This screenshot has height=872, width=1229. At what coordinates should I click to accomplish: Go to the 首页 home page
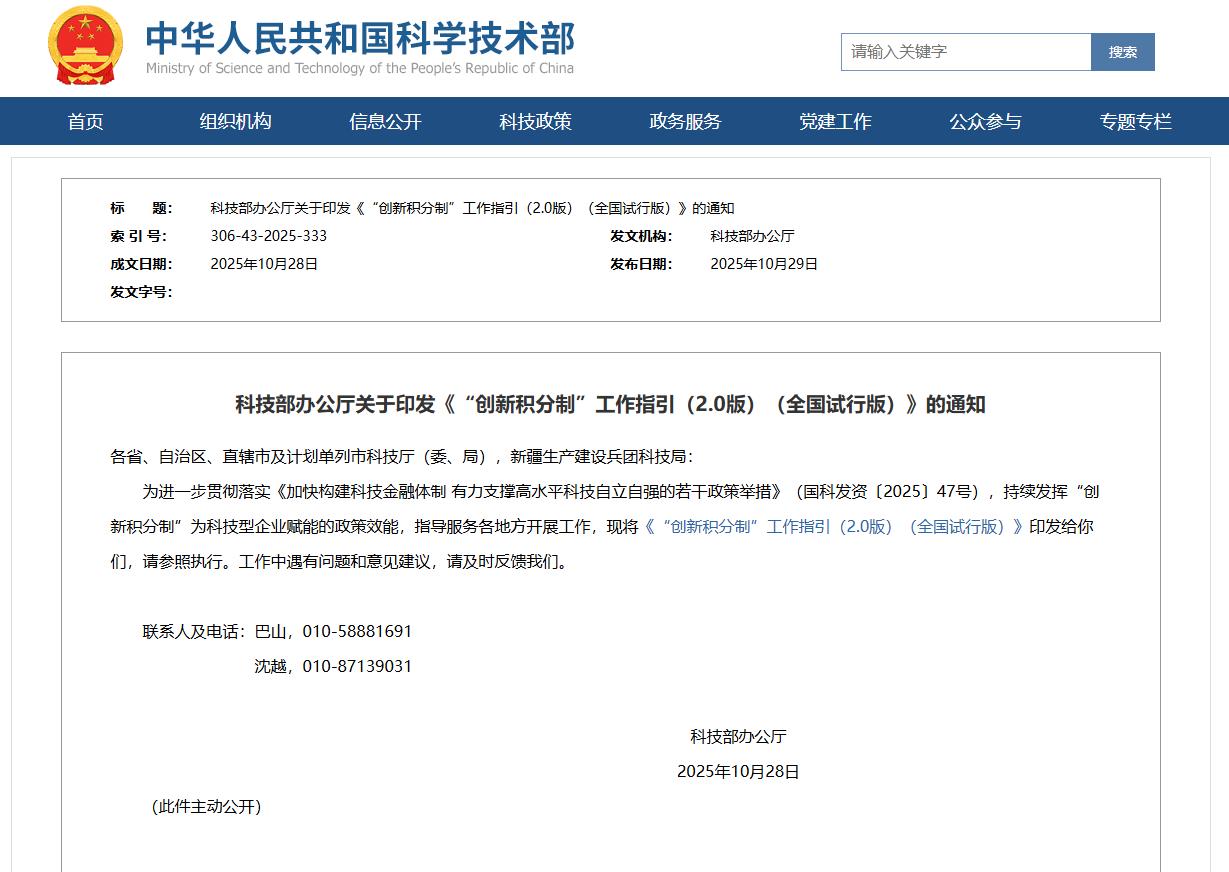point(85,122)
